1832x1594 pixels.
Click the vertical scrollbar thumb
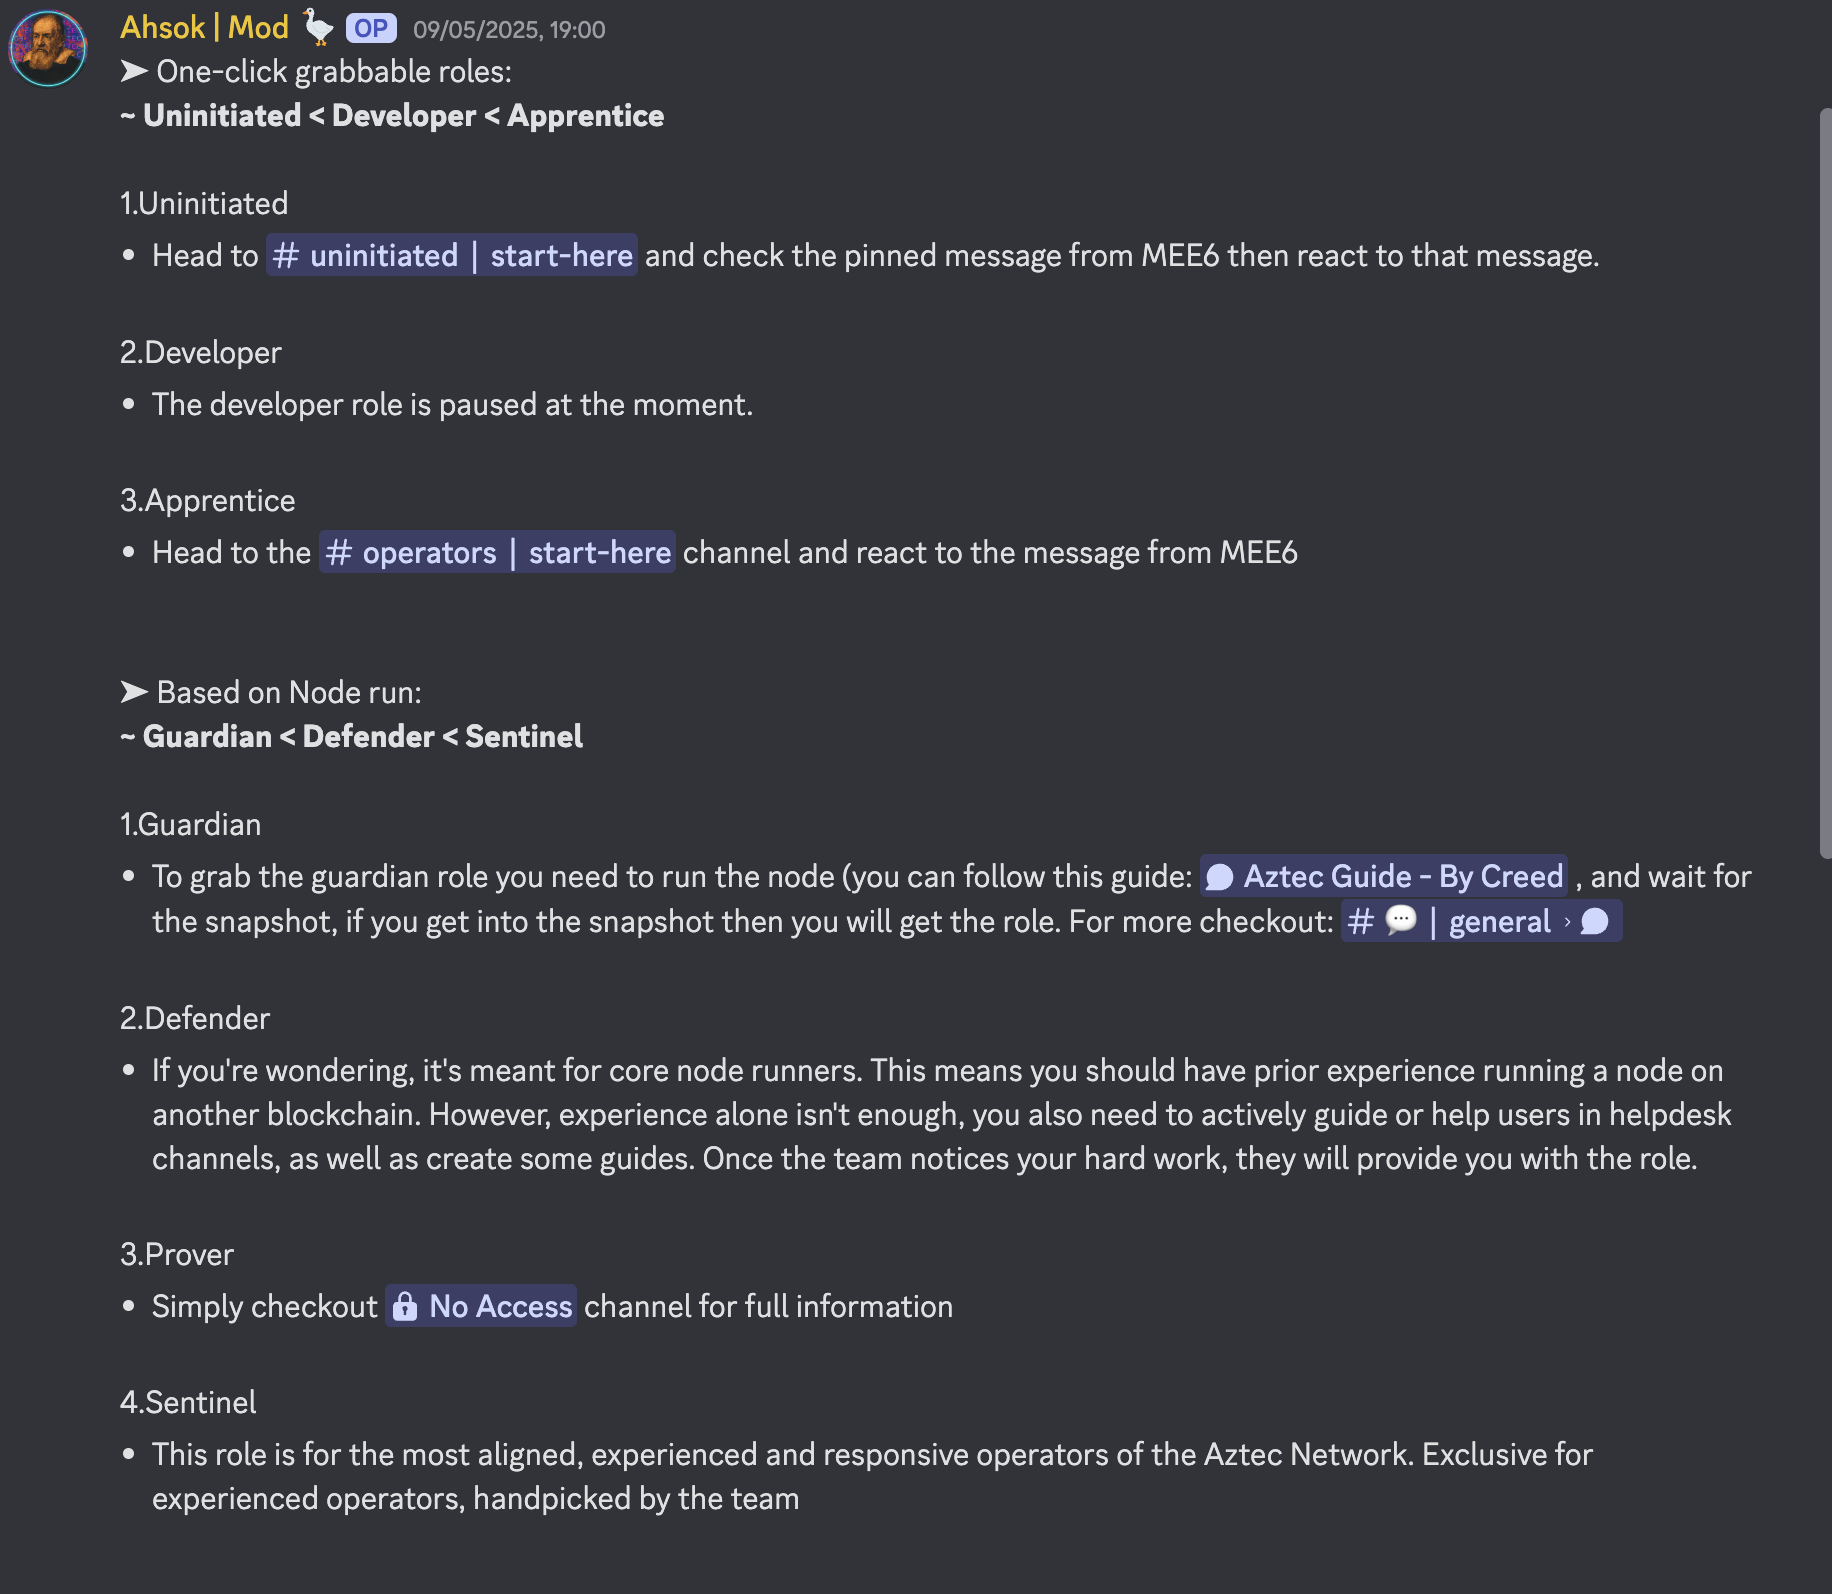tap(1825, 480)
